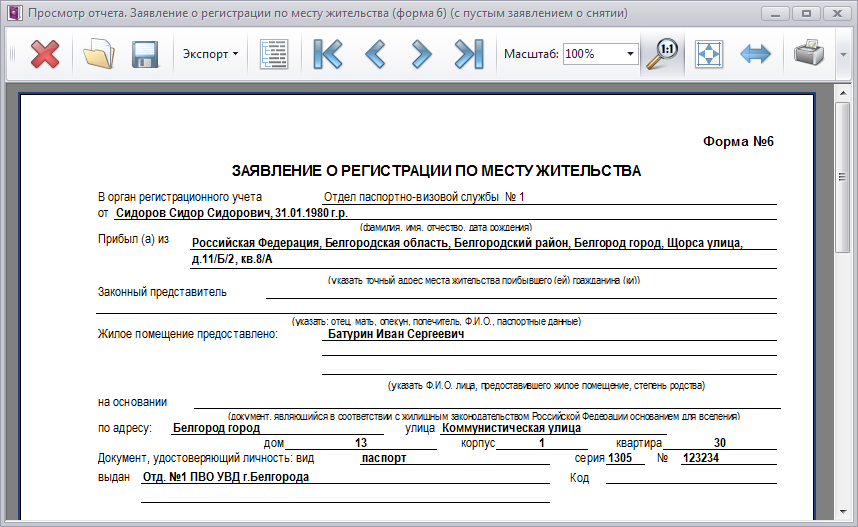Click the city value 'Белгород город'

click(216, 428)
